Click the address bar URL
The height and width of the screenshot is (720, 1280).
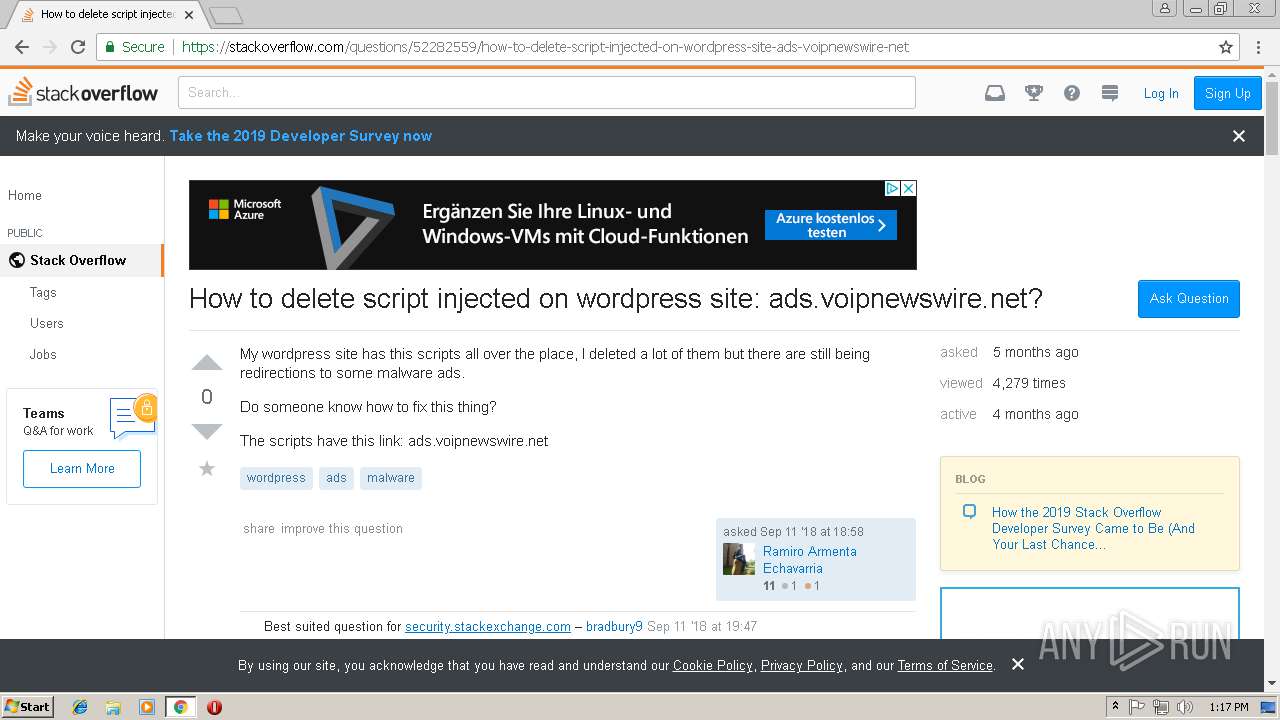click(545, 47)
